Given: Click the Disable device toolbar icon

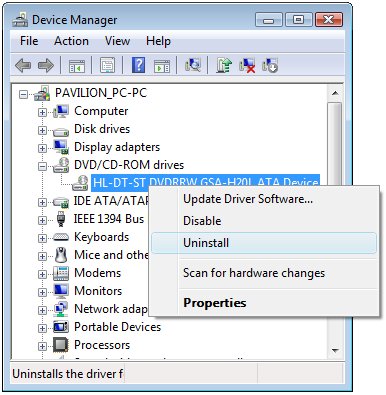Looking at the screenshot, I should pyautogui.click(x=270, y=65).
